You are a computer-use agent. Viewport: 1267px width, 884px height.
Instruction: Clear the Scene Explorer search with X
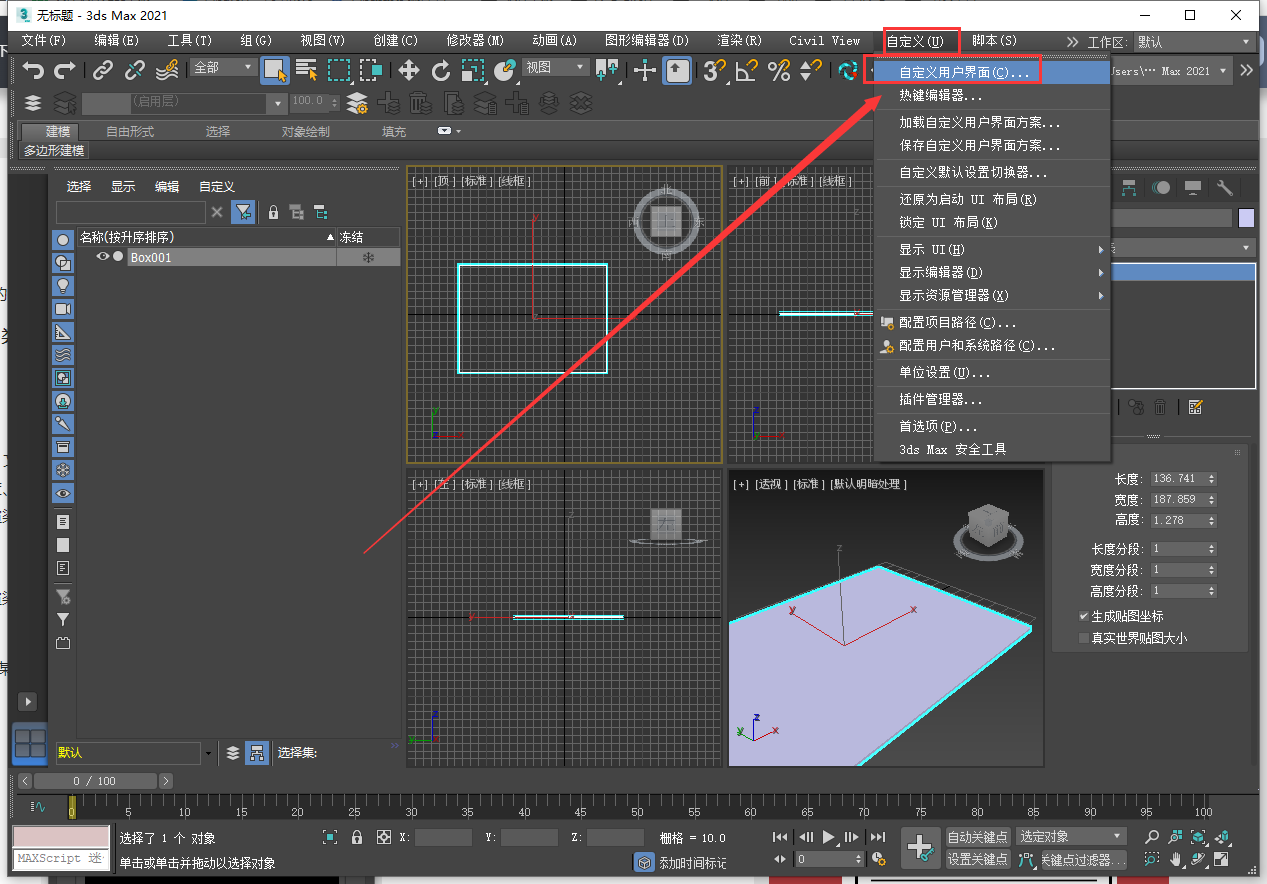tap(217, 212)
